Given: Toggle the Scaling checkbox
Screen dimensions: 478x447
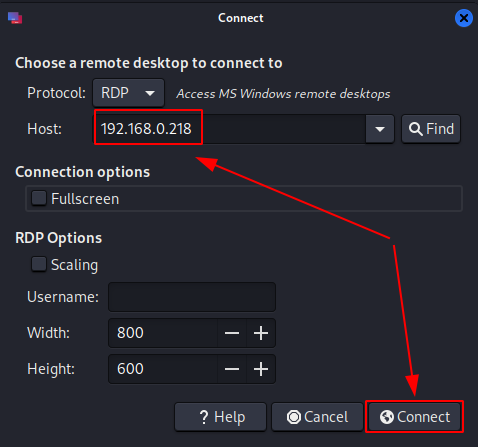Looking at the screenshot, I should pos(39,264).
